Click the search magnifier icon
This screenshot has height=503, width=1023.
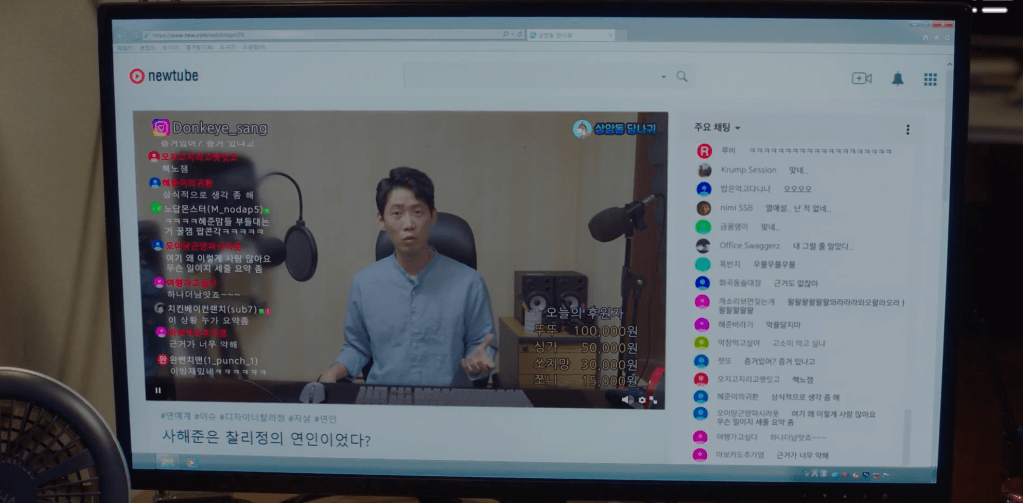click(682, 77)
